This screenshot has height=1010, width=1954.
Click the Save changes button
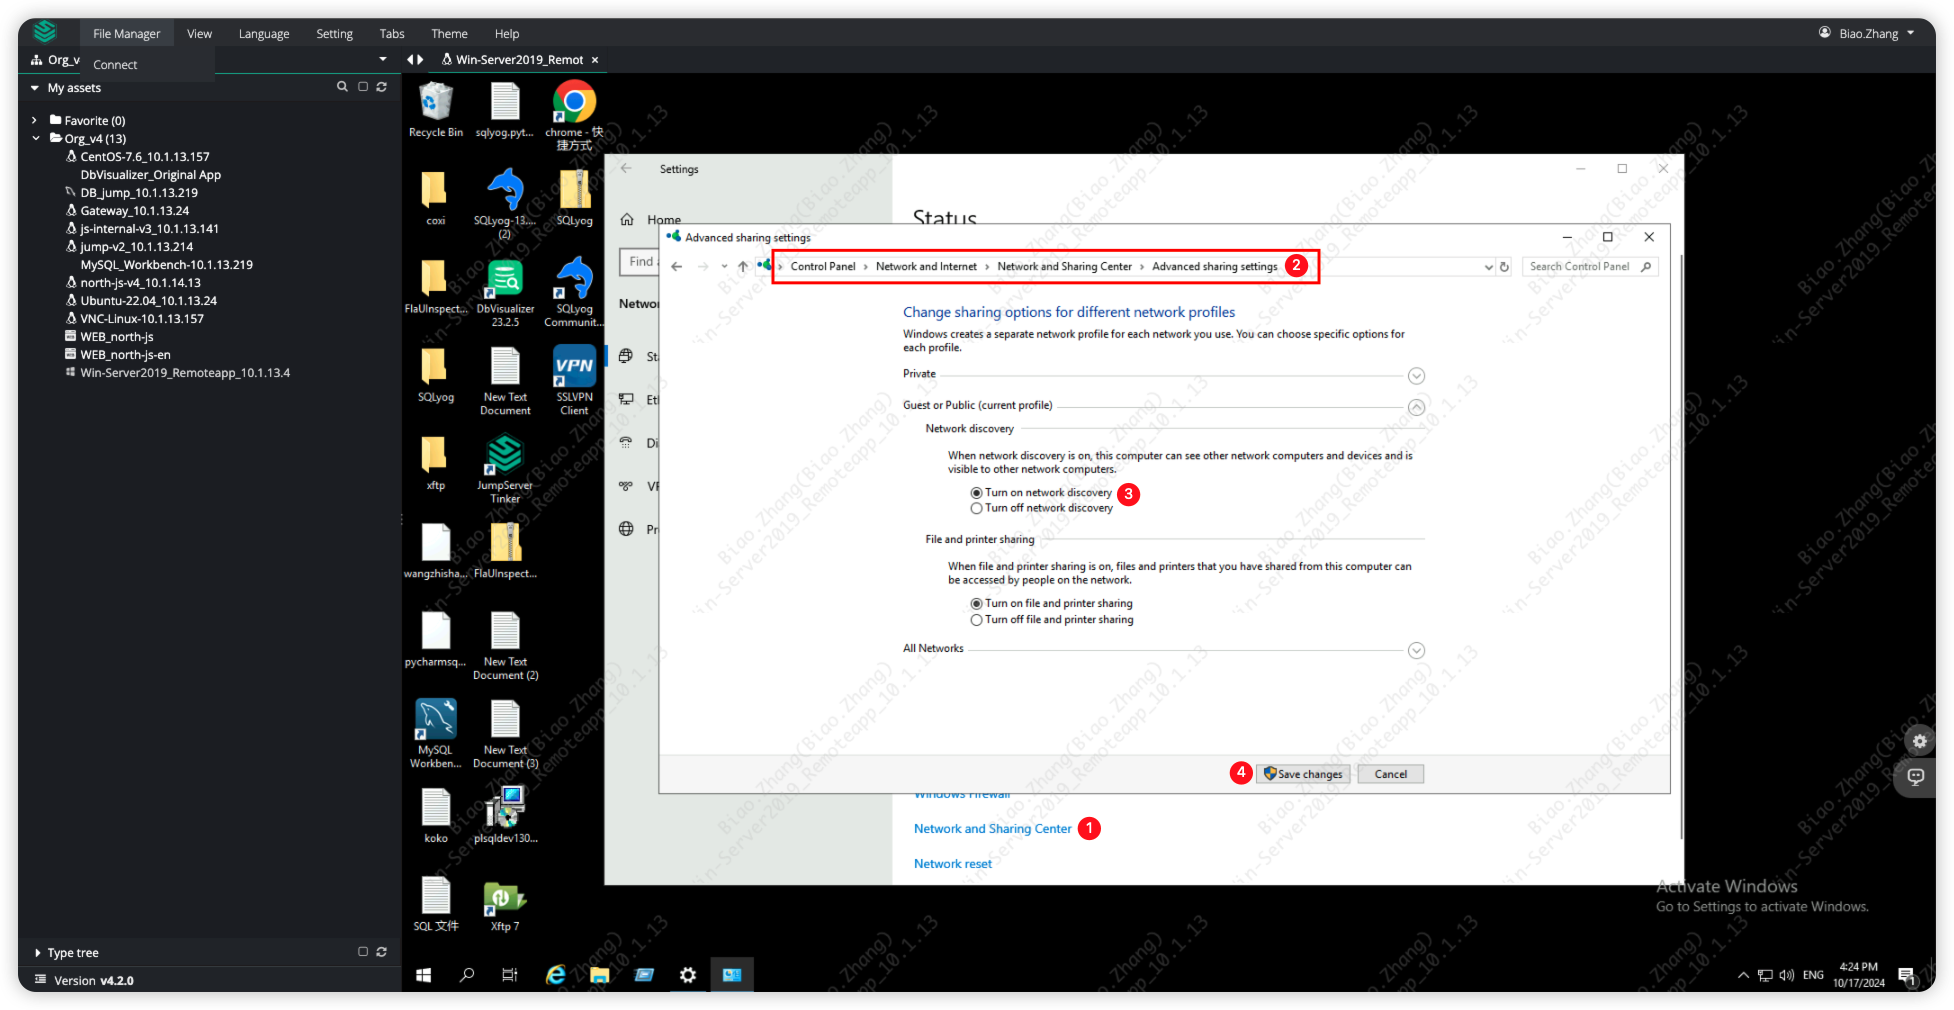click(x=1303, y=774)
